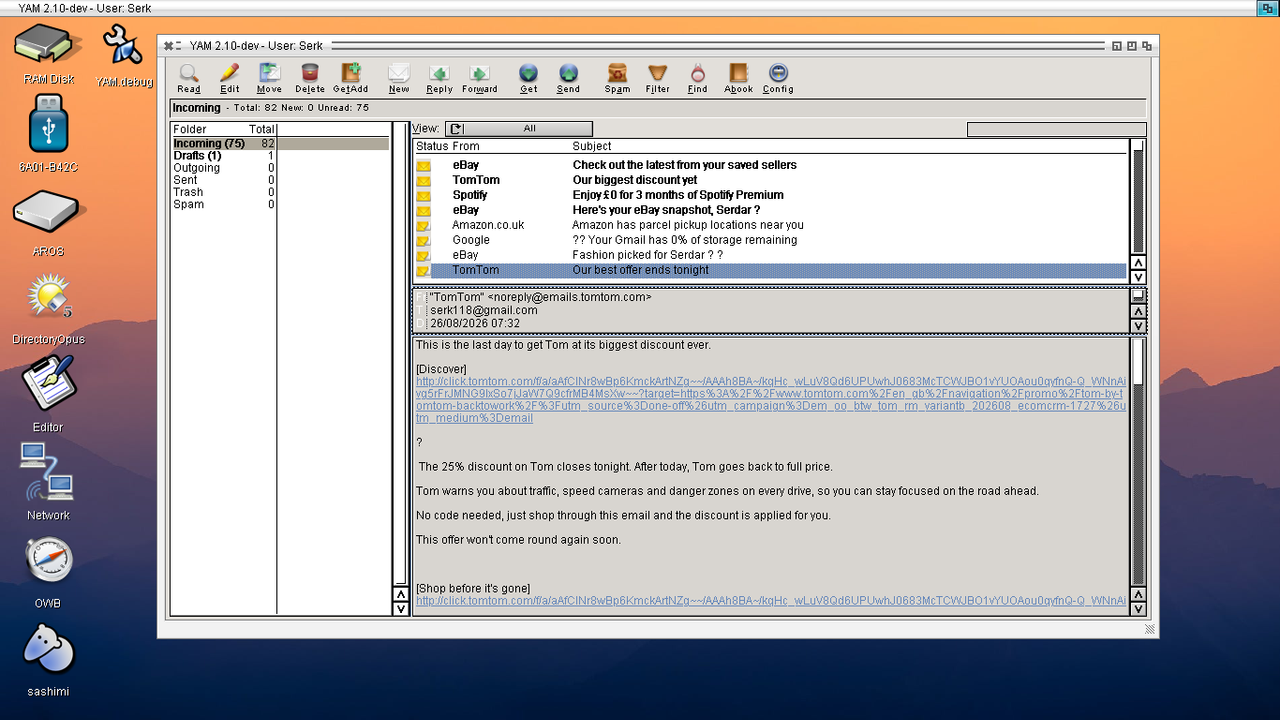Compose a New message

(399, 78)
